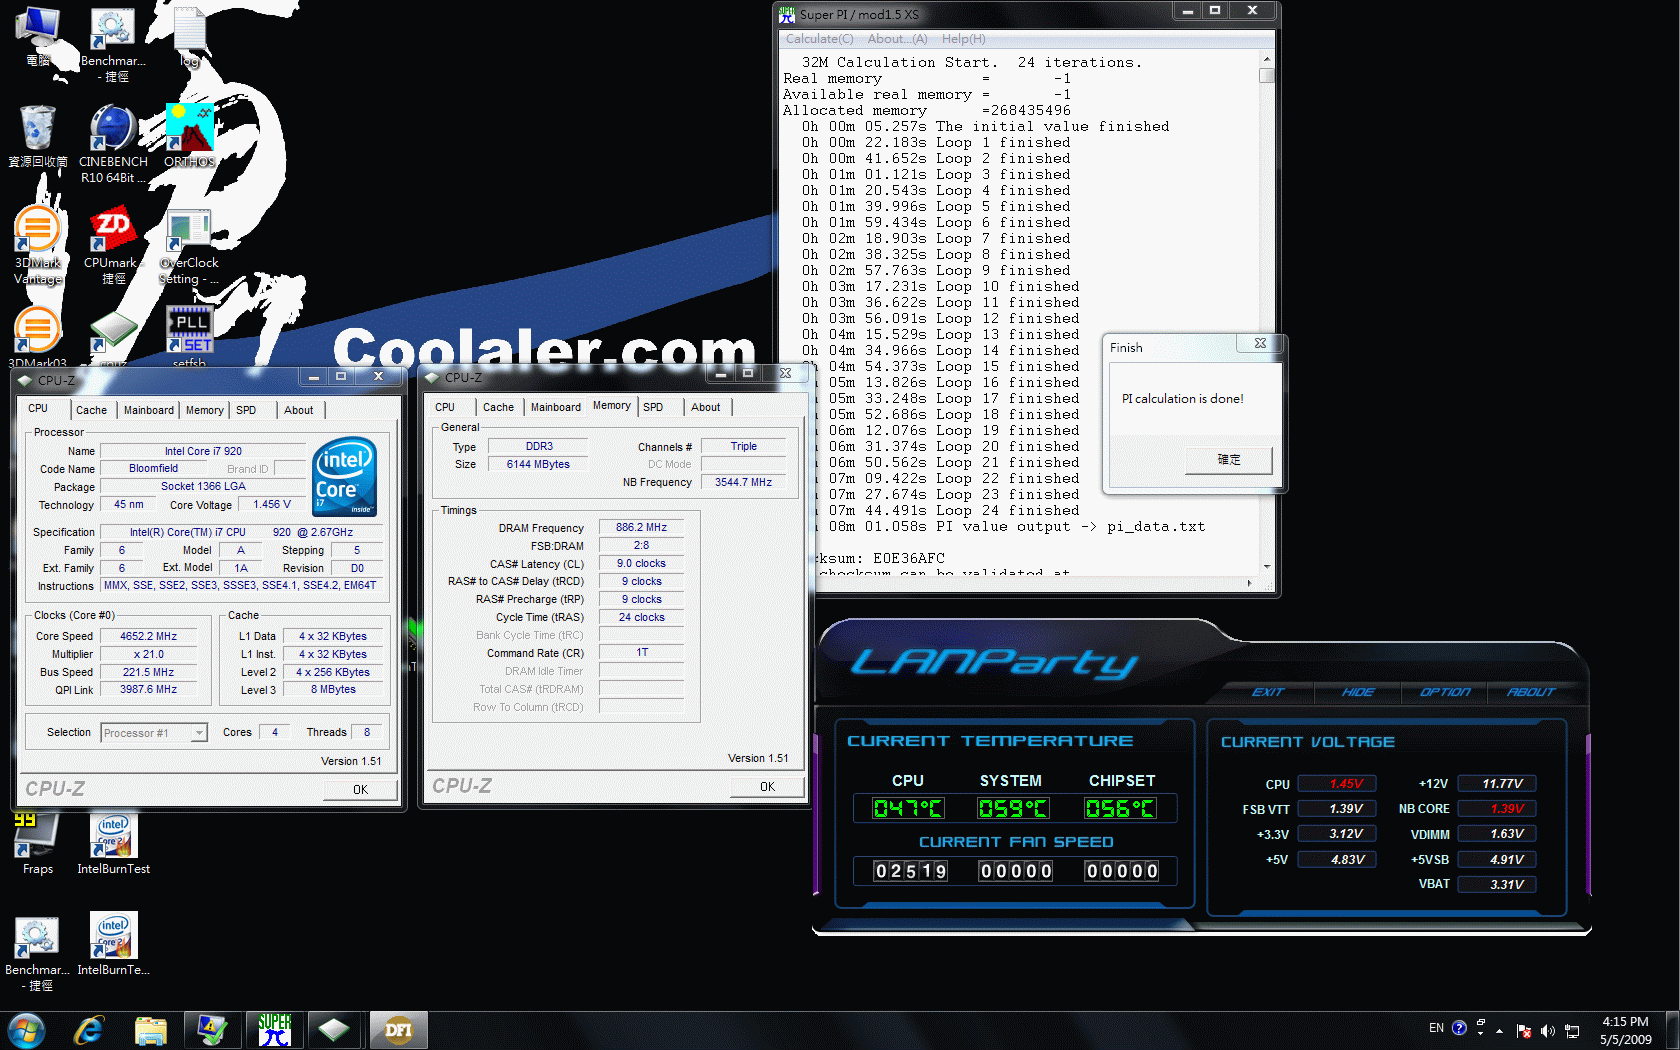This screenshot has width=1680, height=1050.
Task: Select About tab in left CPU-Z window
Action: pyautogui.click(x=298, y=410)
